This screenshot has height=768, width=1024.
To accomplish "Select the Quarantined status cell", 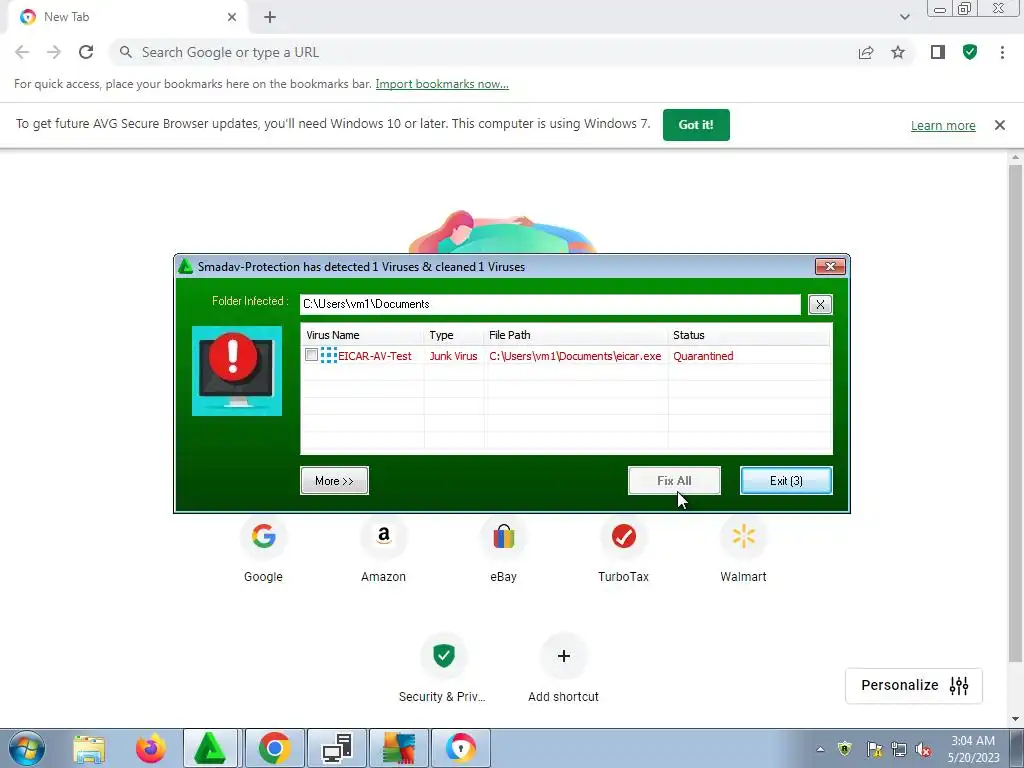I will pyautogui.click(x=703, y=356).
